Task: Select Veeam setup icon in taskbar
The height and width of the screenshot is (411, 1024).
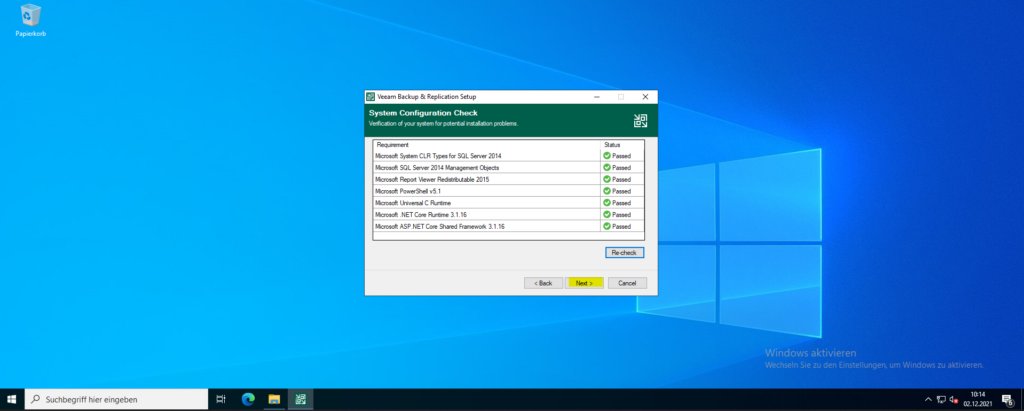Action: tap(300, 399)
